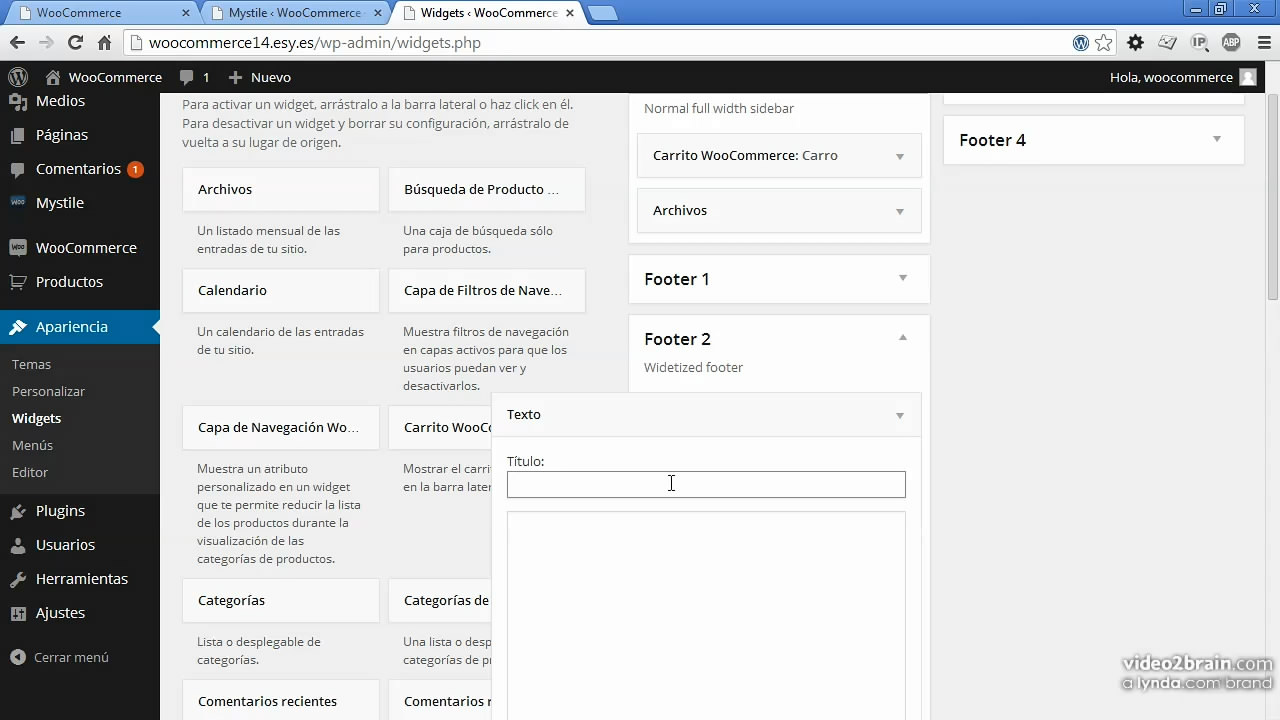Viewport: 1280px width, 720px height.
Task: Collapse the Texto widget arrow
Action: [x=900, y=415]
